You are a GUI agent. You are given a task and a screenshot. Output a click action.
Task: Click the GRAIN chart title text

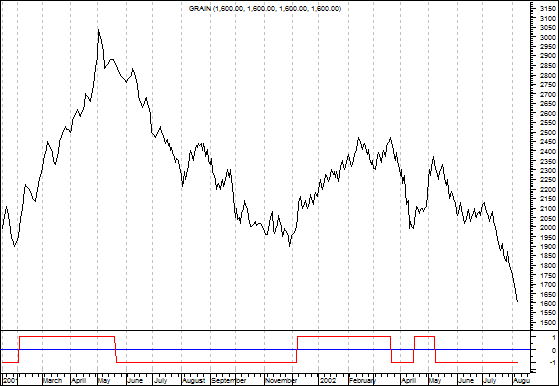pyautogui.click(x=265, y=9)
